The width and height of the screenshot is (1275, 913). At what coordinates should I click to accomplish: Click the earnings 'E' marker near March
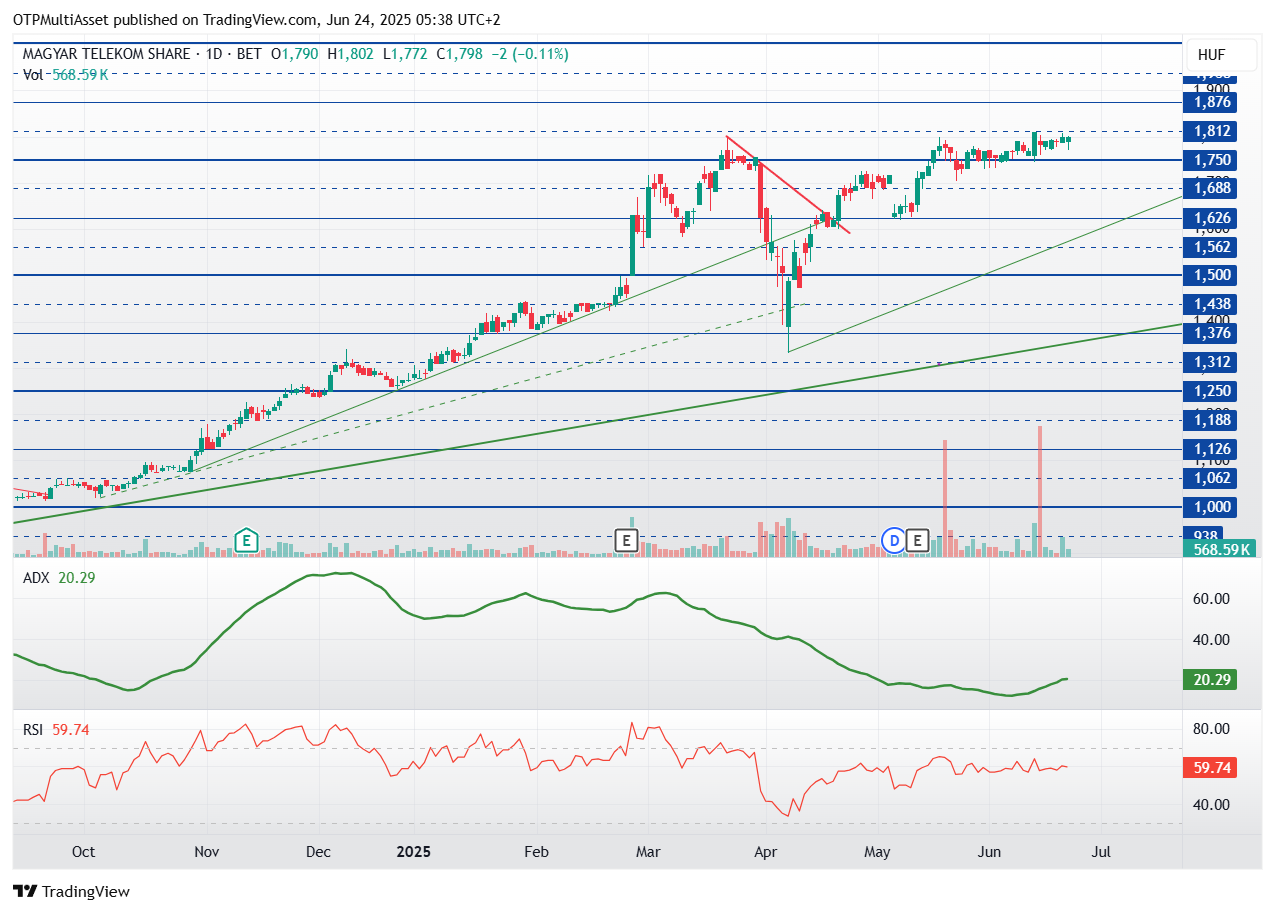(x=626, y=541)
